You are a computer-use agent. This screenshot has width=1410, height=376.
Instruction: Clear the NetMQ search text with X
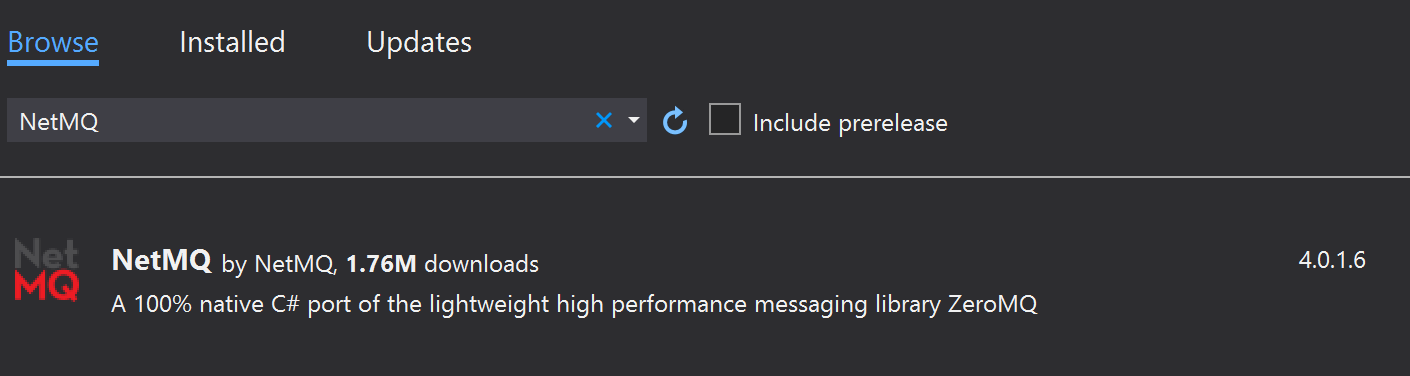[x=604, y=121]
